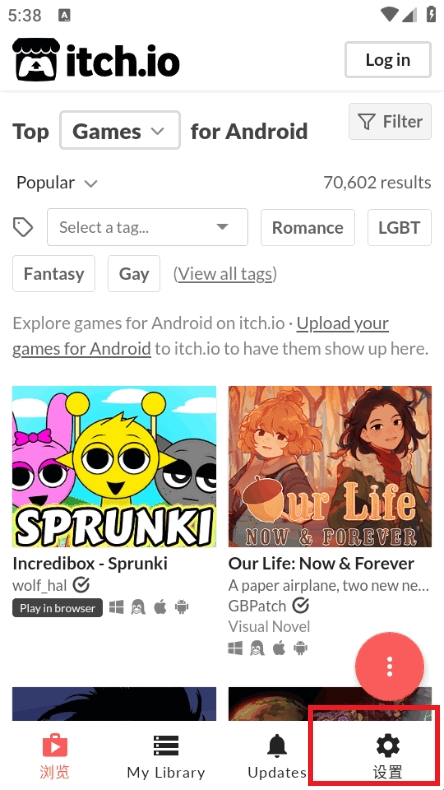Open the Incredibox - Sprunki thumbnail

(114, 467)
